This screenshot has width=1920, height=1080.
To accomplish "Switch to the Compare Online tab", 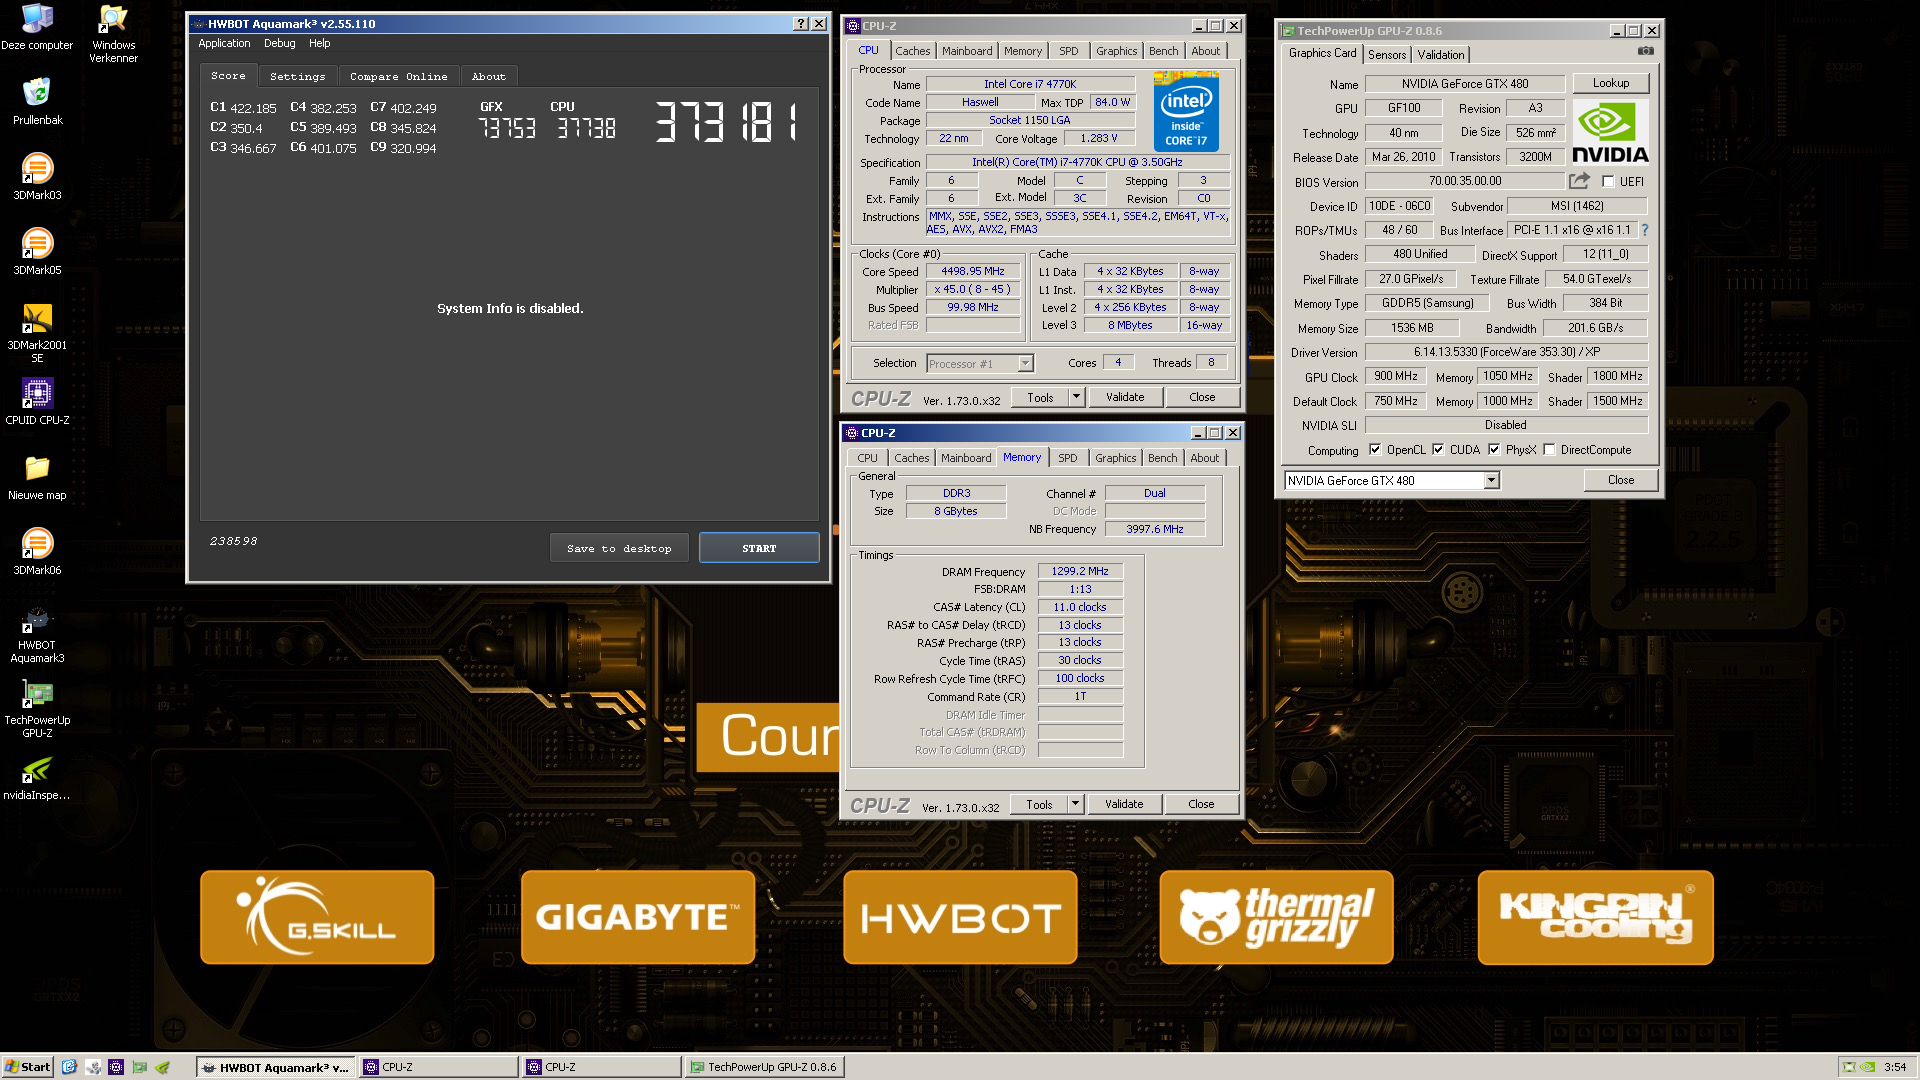I will 398,76.
